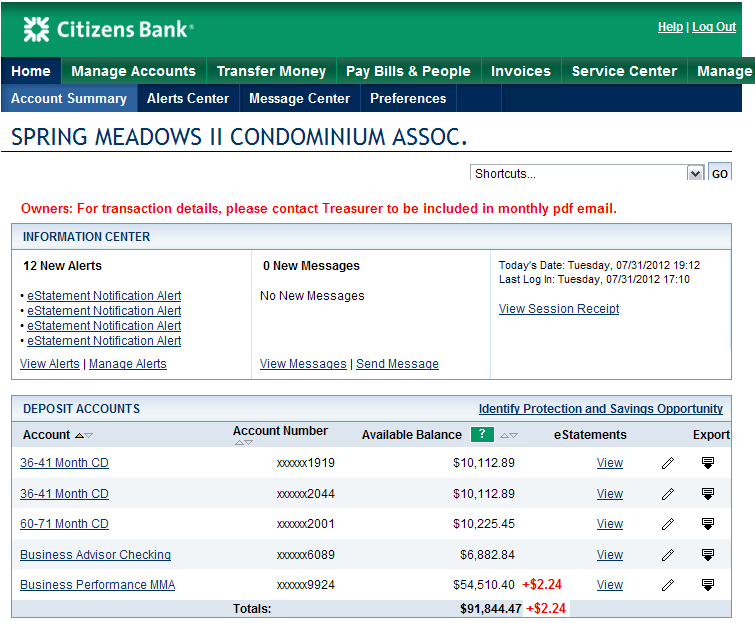Export account xxxxxx1919 using its export icon
This screenshot has height=623, width=755.
point(707,463)
